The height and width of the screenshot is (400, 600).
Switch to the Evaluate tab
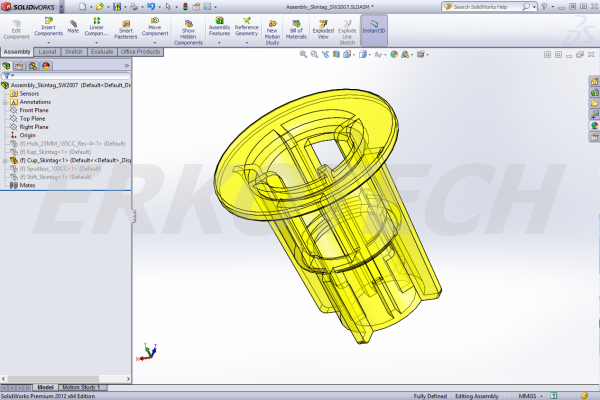click(x=101, y=51)
